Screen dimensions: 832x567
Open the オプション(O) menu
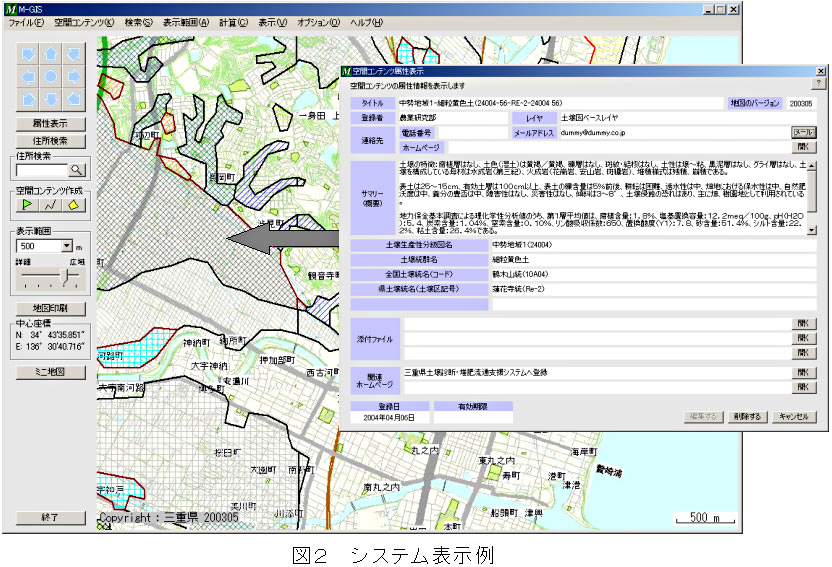click(x=319, y=21)
